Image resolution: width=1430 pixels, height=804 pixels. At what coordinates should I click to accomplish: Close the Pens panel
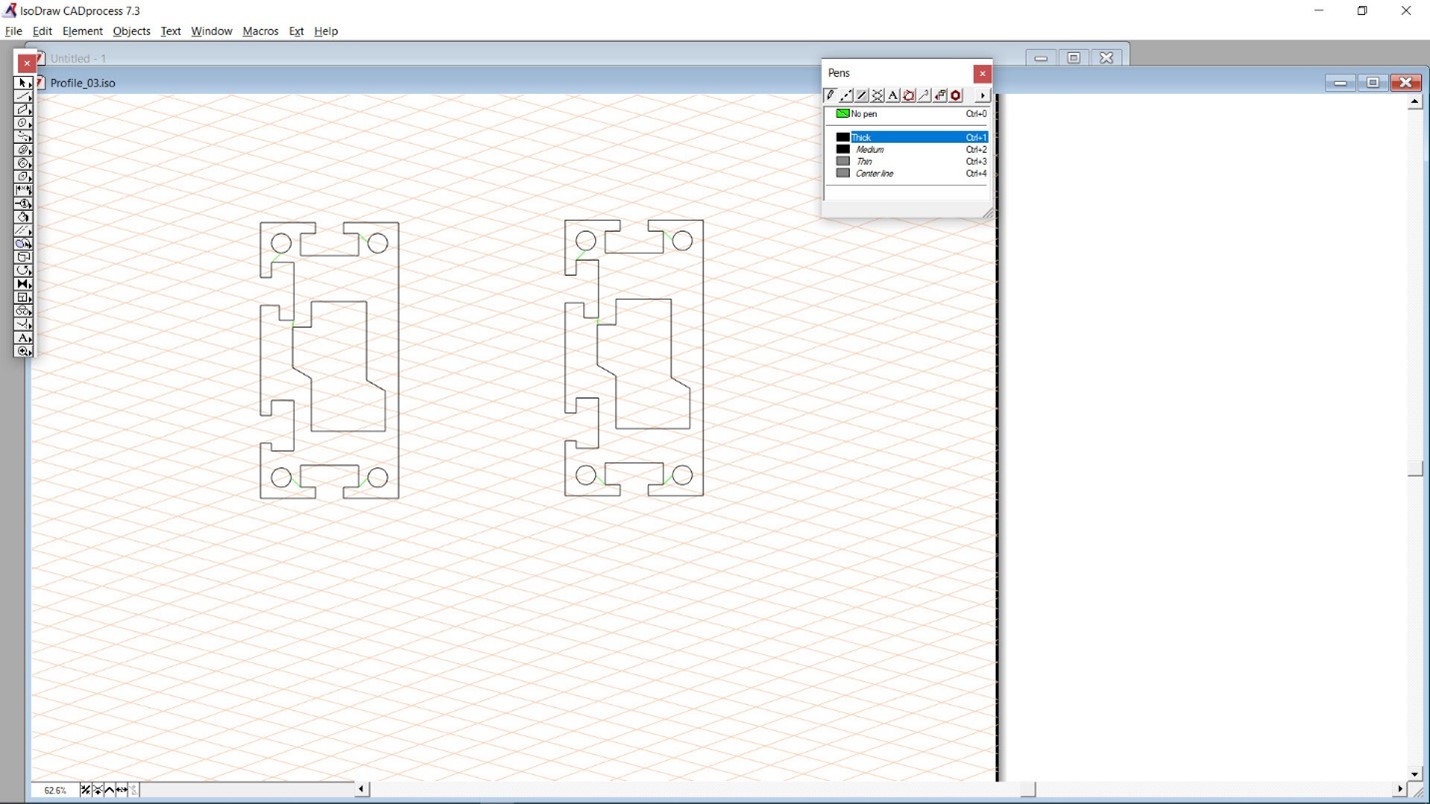click(x=982, y=73)
